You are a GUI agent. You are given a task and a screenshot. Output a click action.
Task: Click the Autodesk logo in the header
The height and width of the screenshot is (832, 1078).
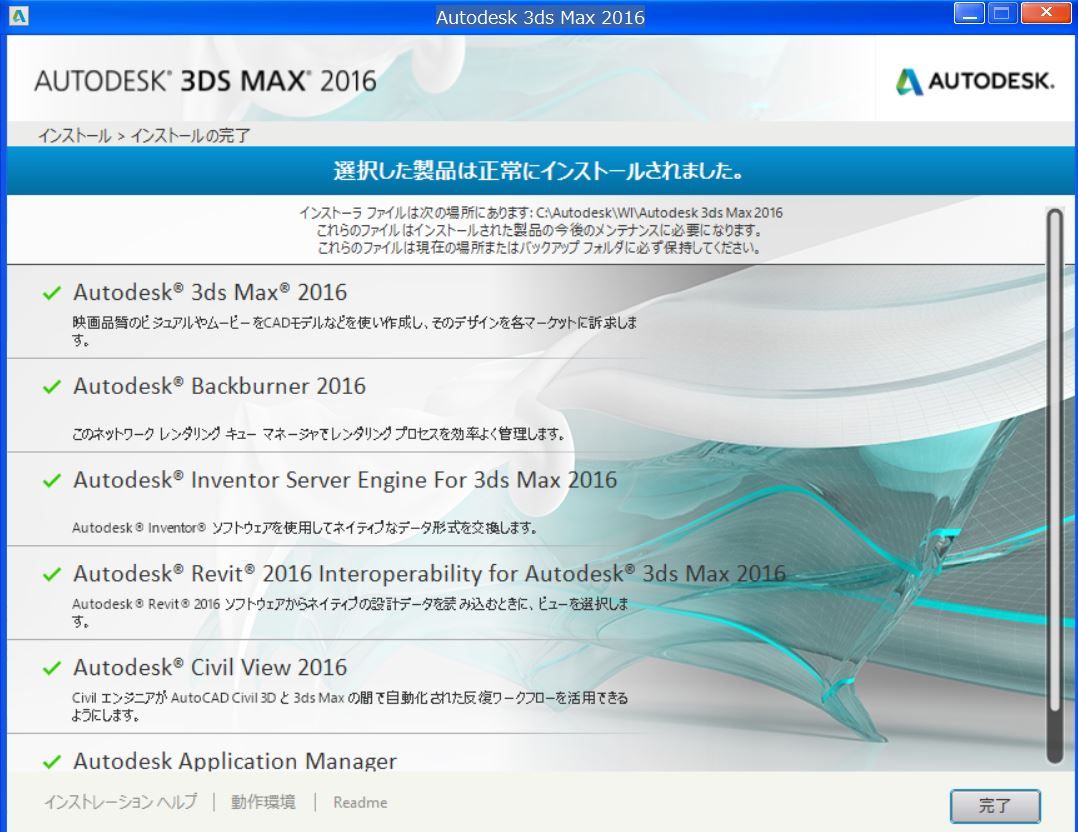(975, 81)
